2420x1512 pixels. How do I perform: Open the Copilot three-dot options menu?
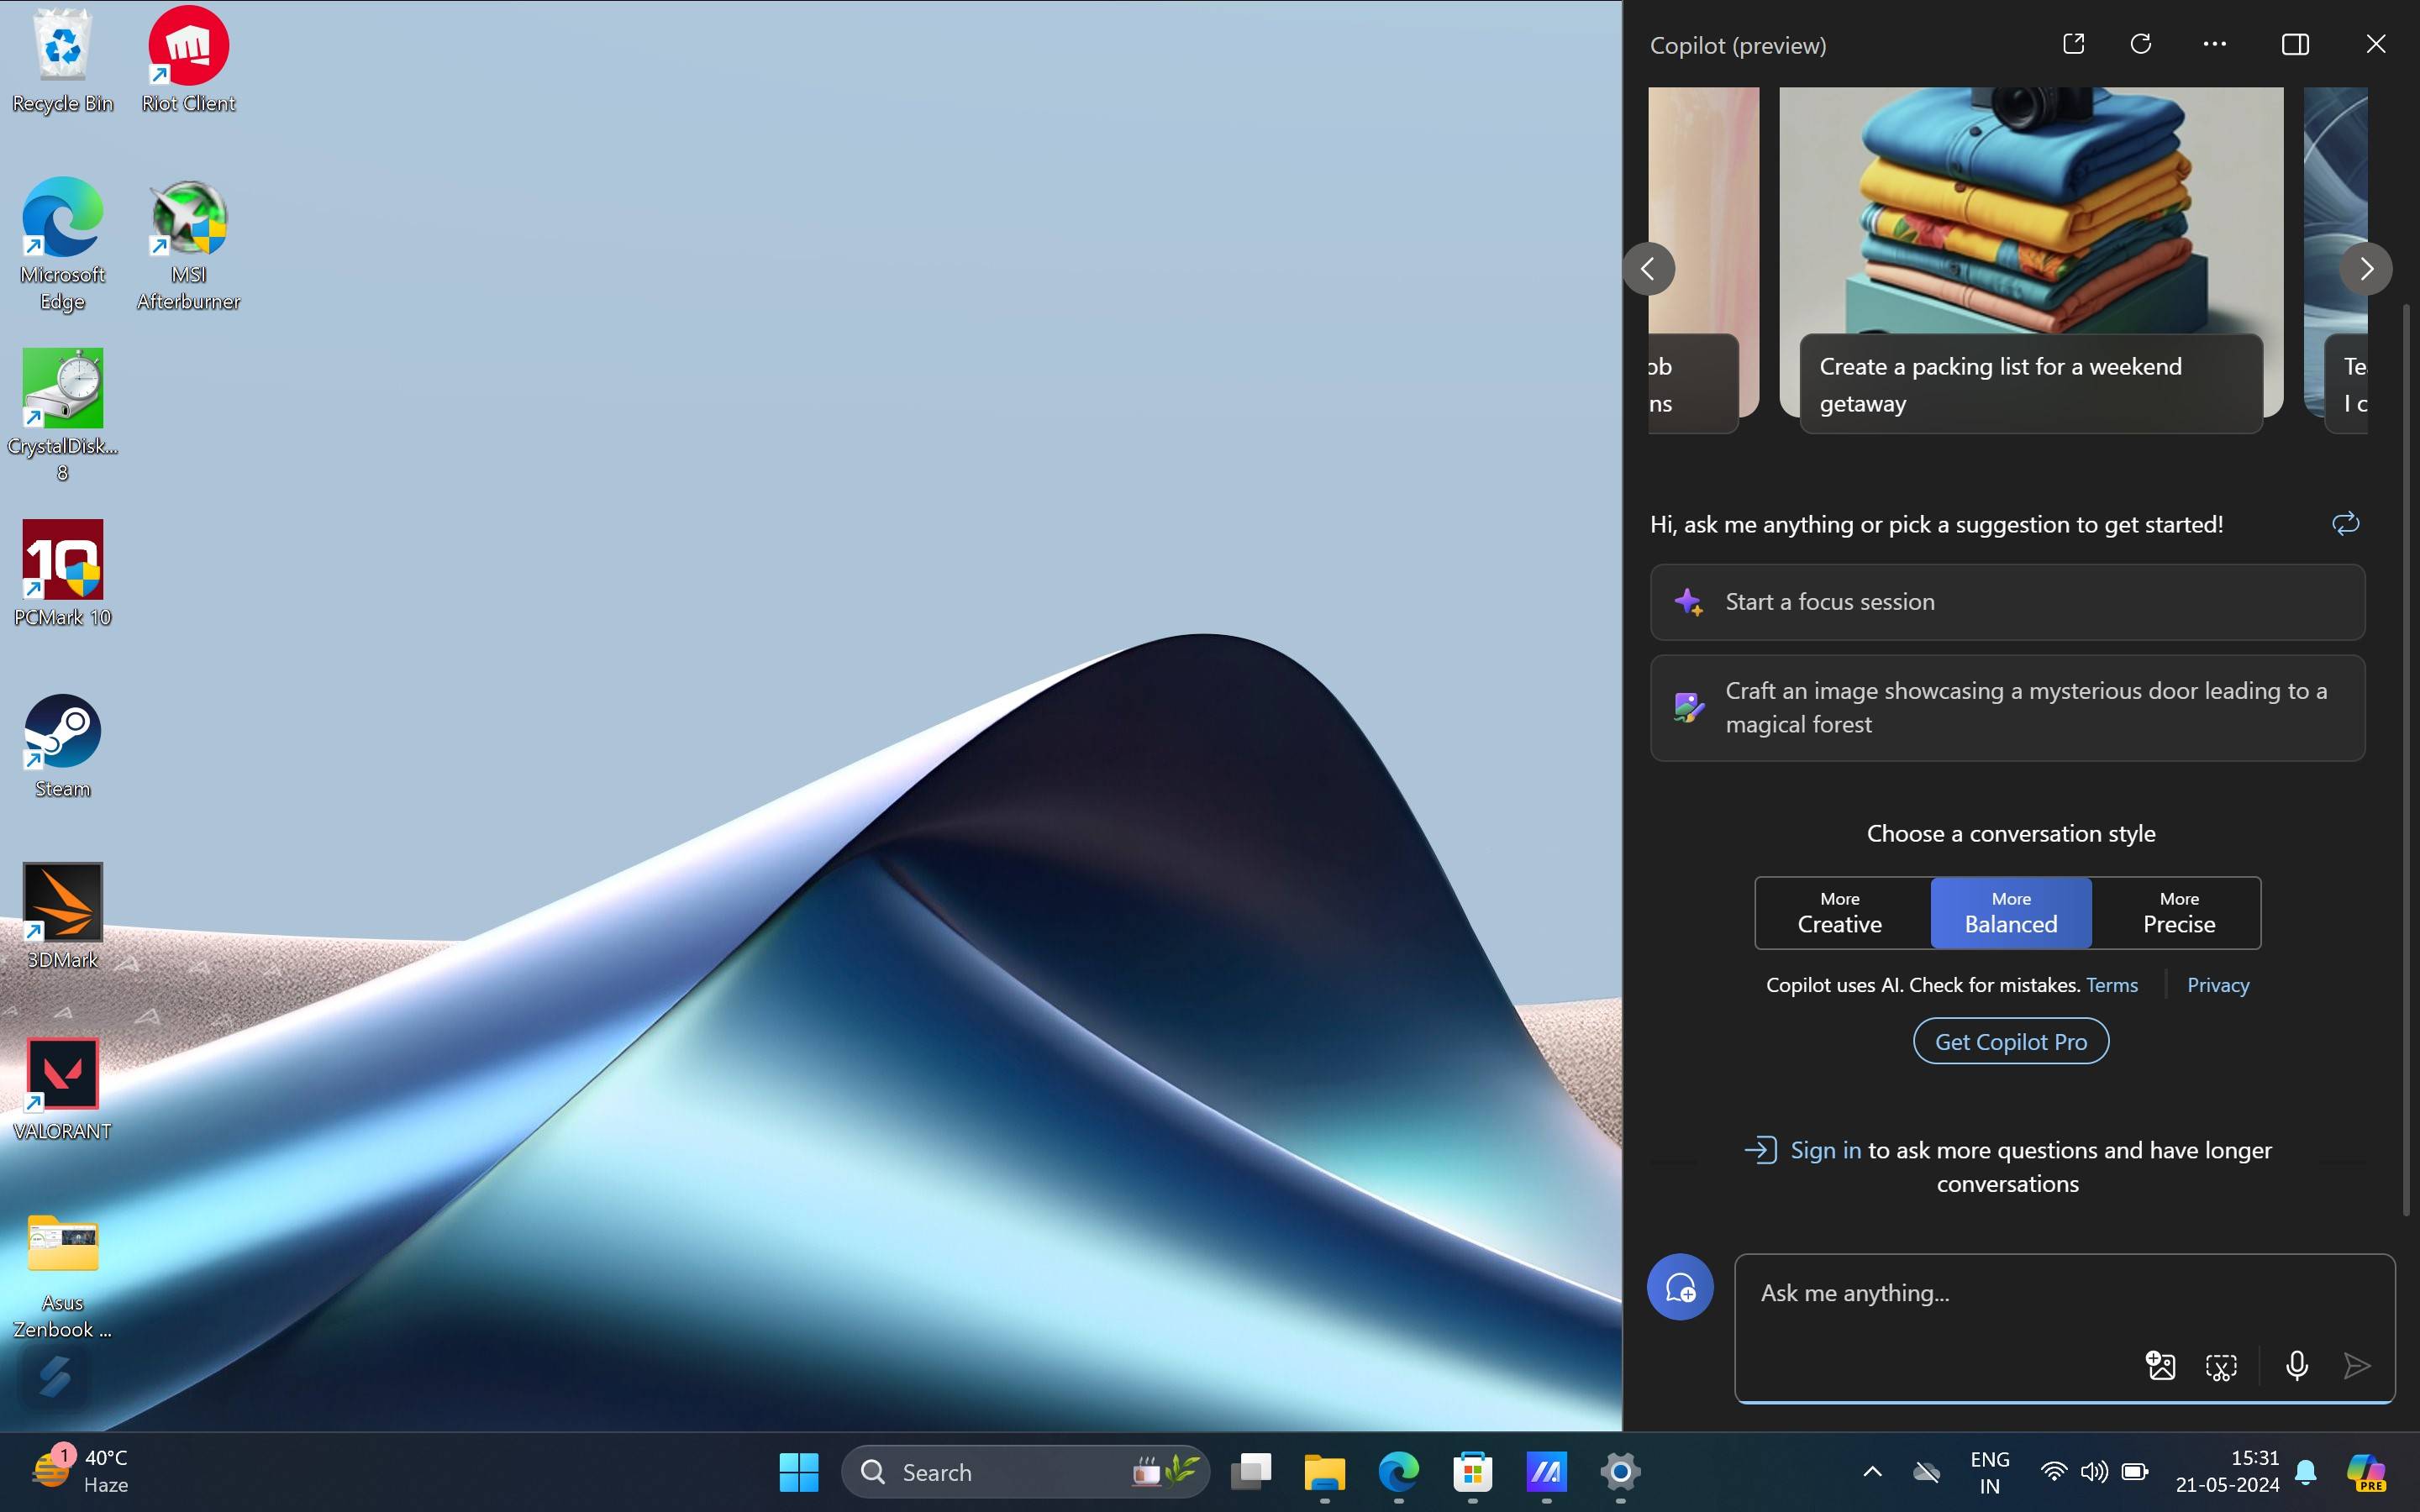coord(2214,44)
